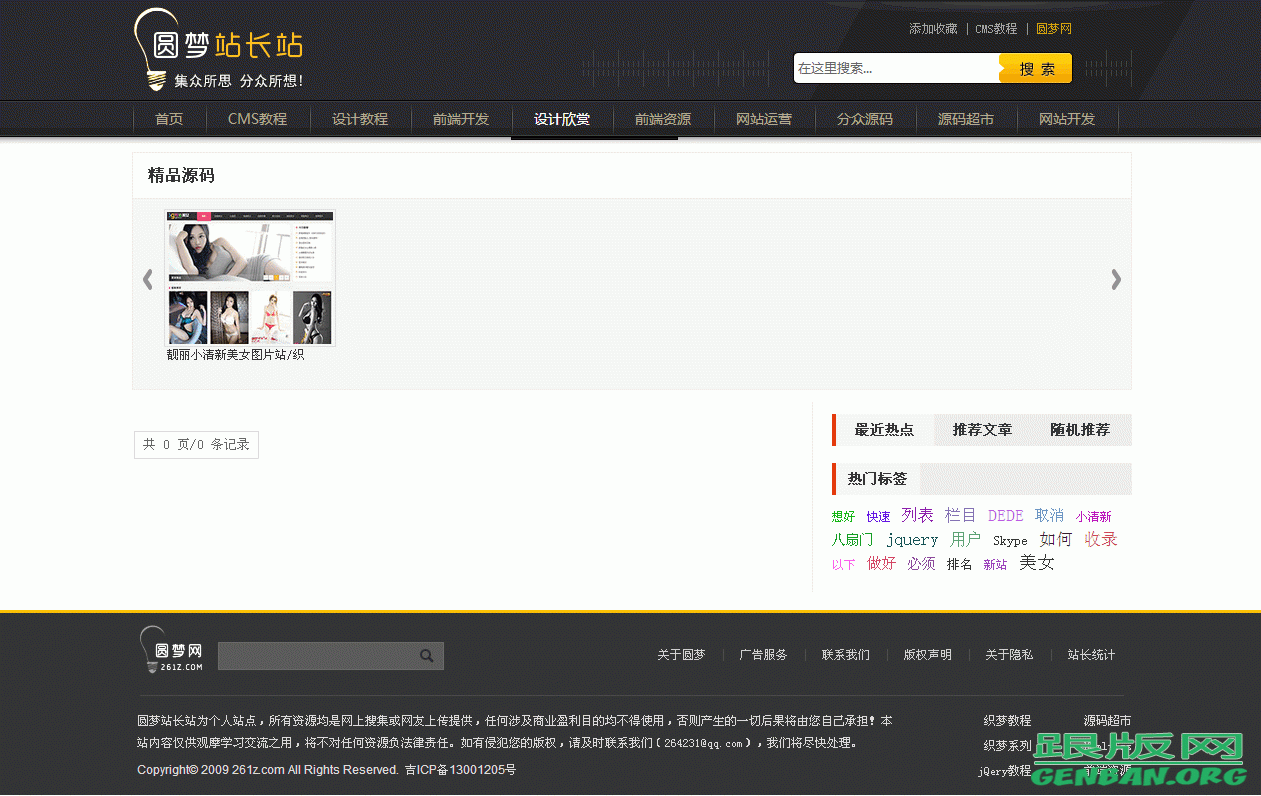
Task: Switch to the 随机推荐 tab
Action: click(x=1080, y=430)
